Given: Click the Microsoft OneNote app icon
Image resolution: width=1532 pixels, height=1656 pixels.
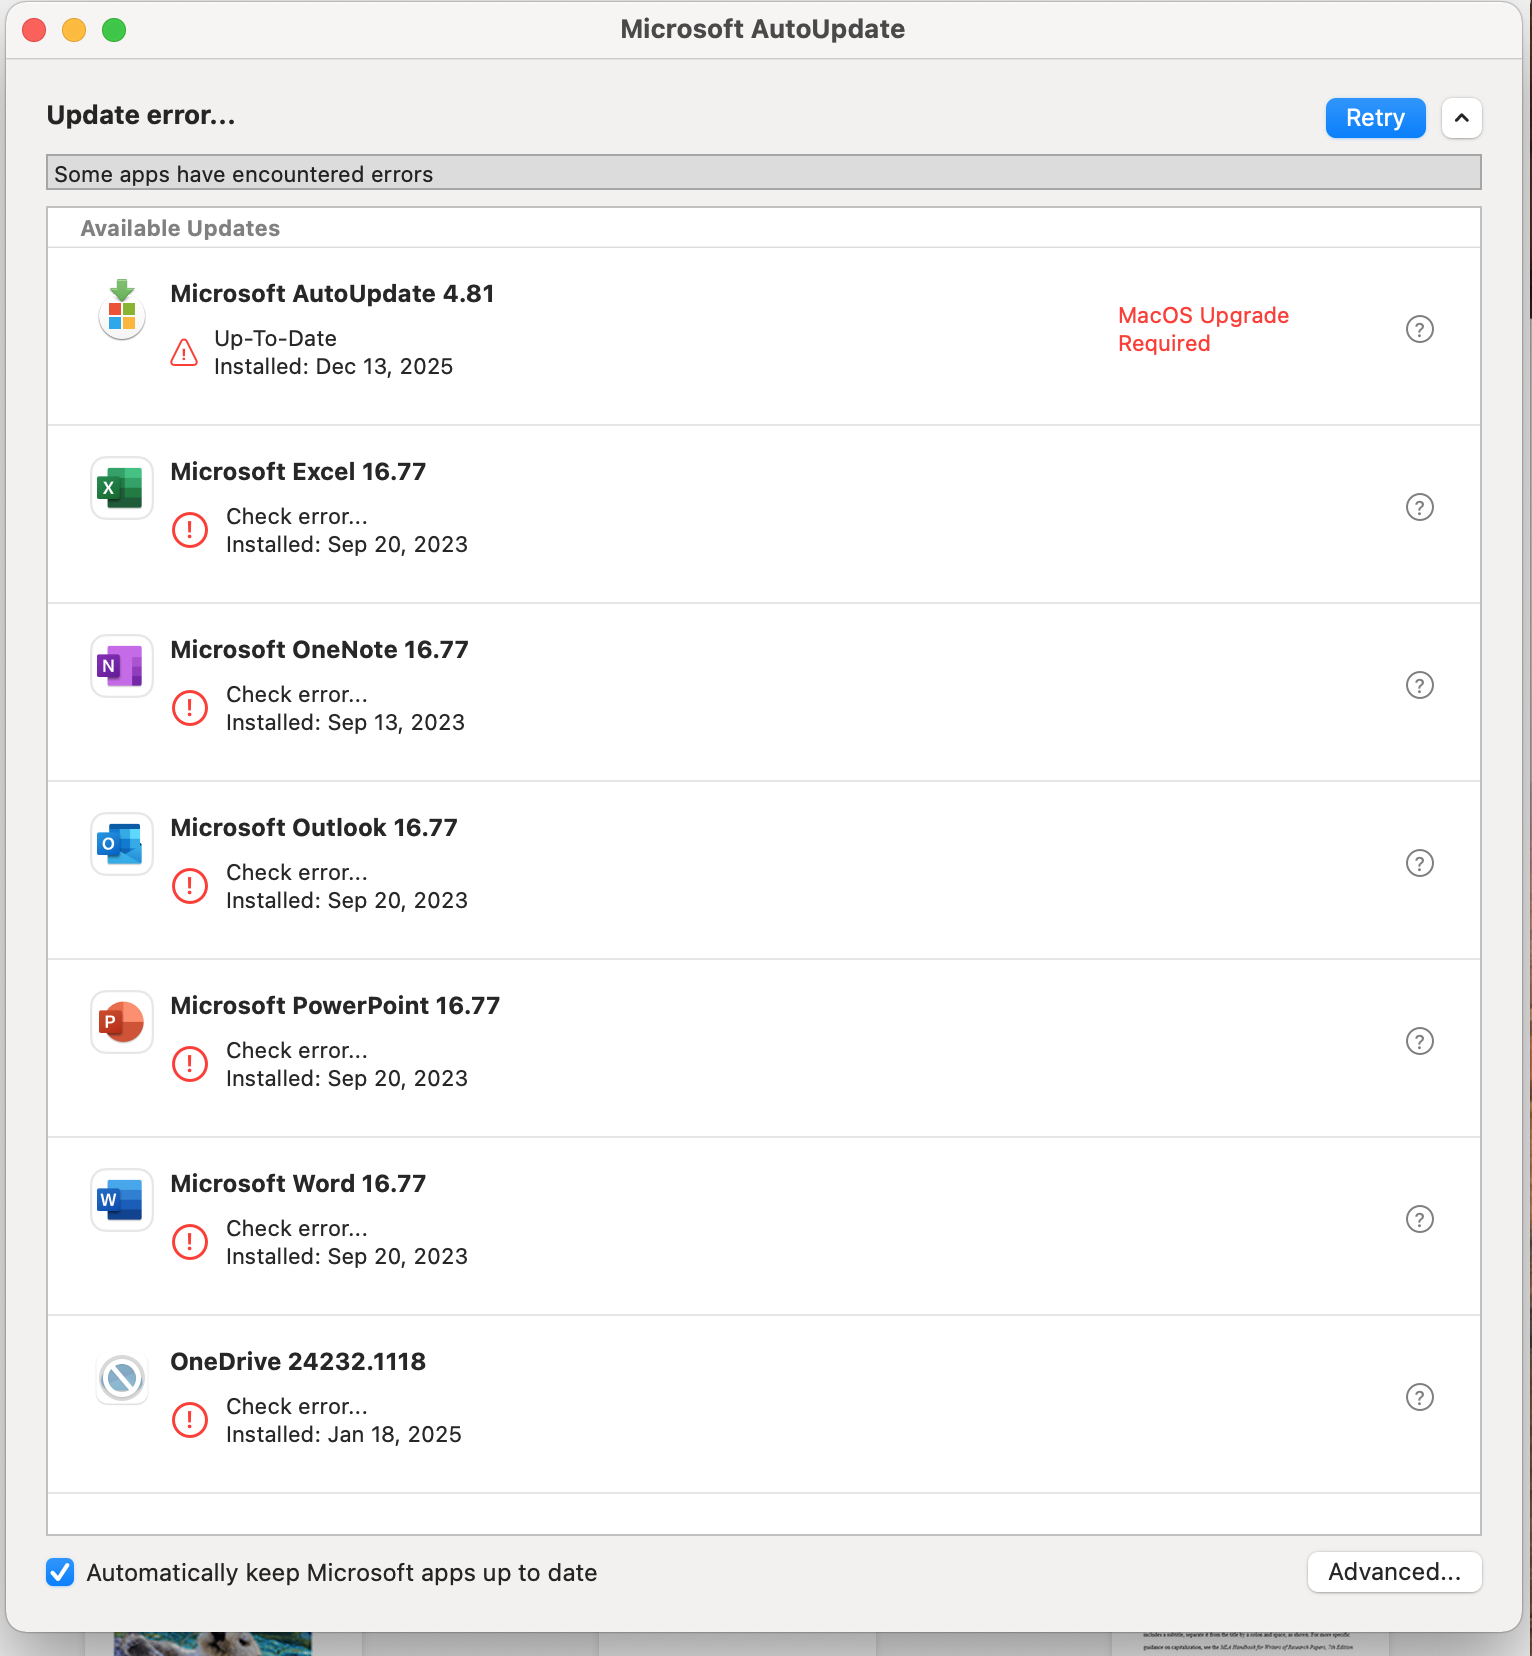Looking at the screenshot, I should click(122, 666).
